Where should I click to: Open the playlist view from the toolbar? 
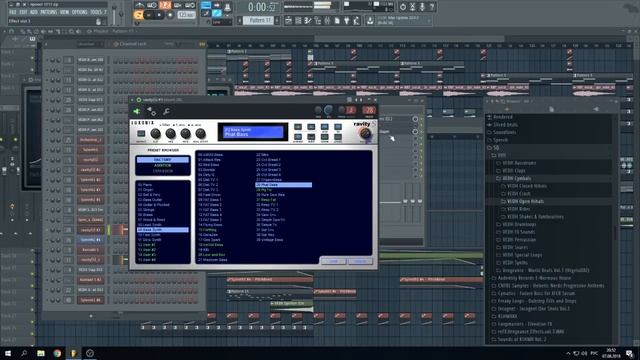[289, 20]
